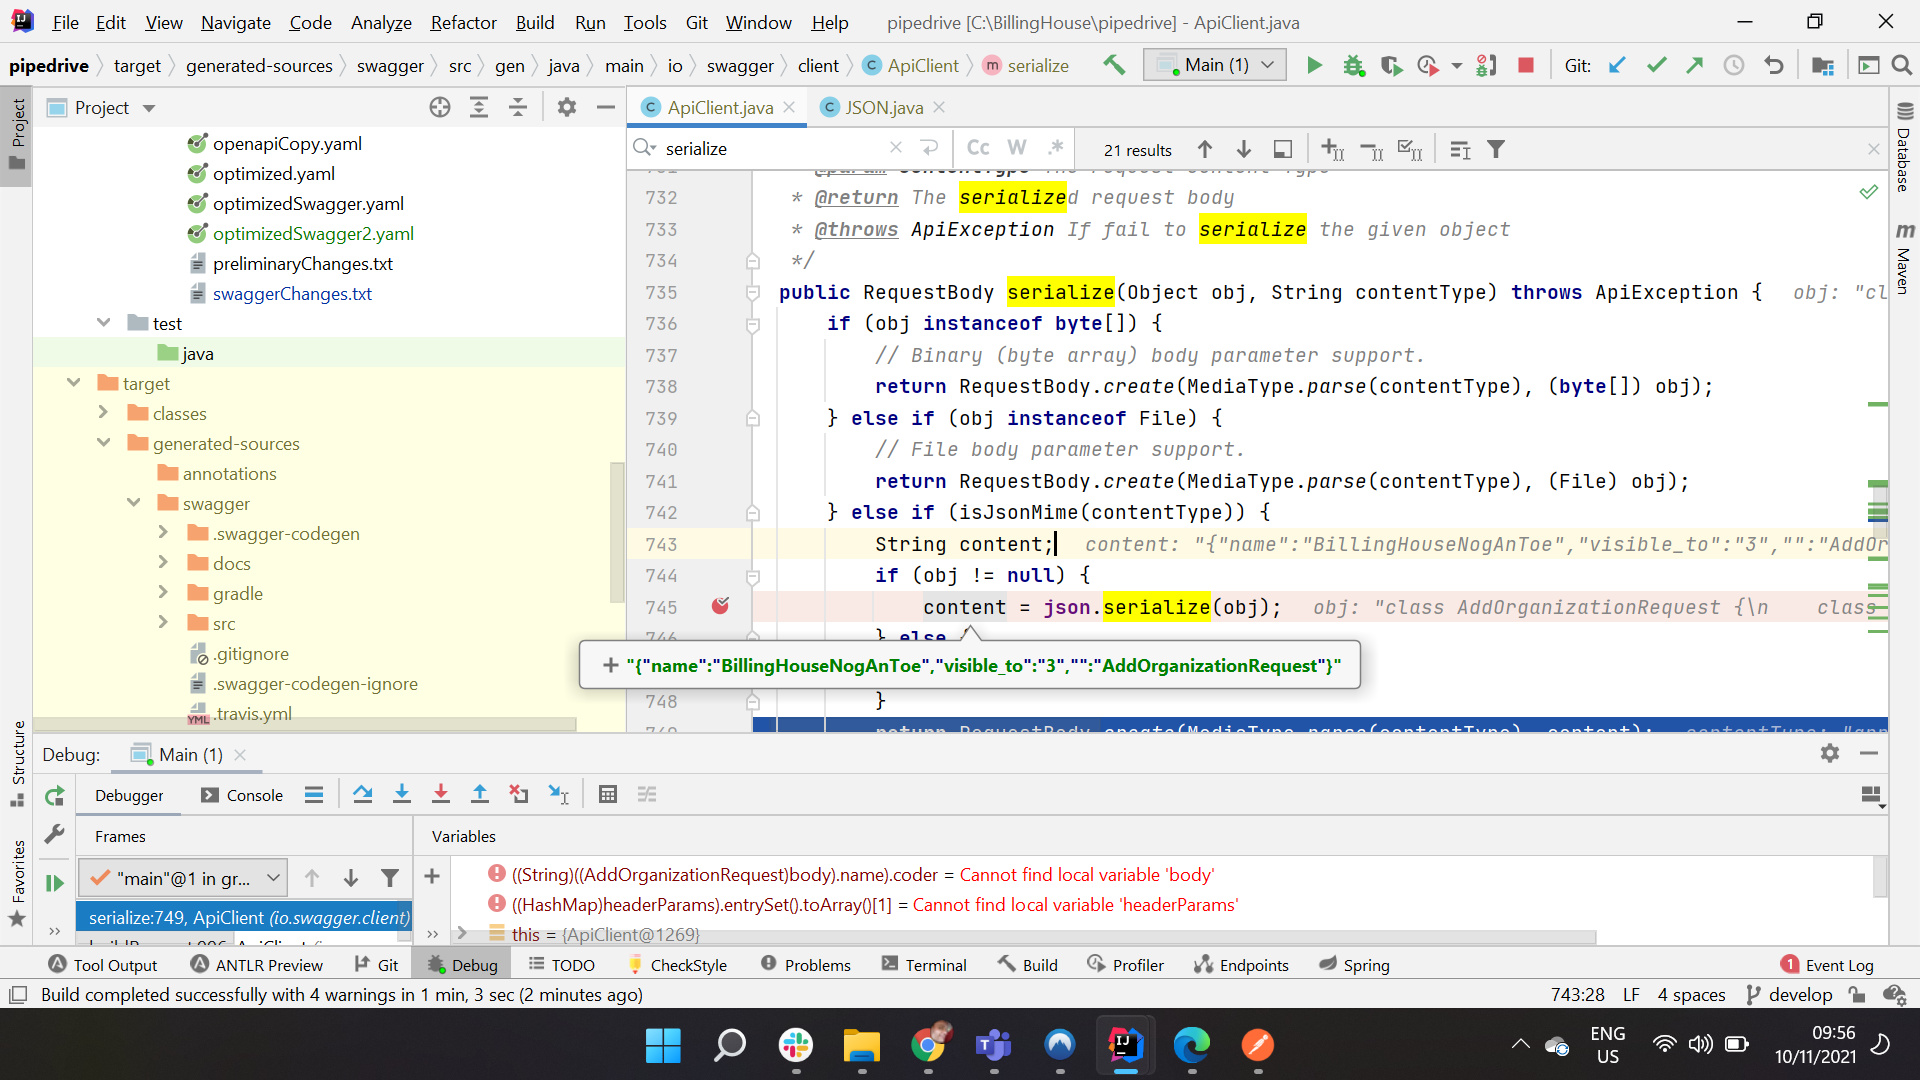Click Step Out in the debugger toolbar

point(480,795)
